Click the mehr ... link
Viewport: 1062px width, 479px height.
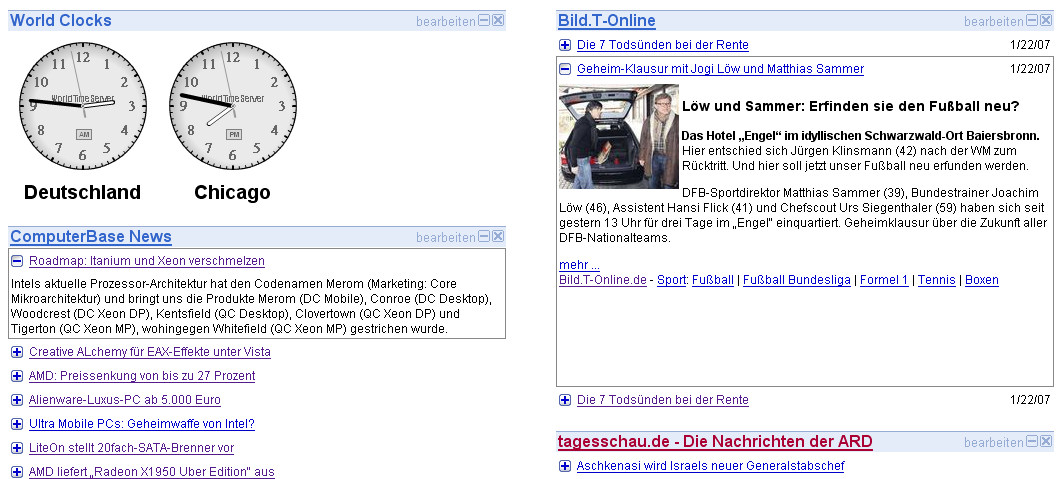(x=579, y=266)
